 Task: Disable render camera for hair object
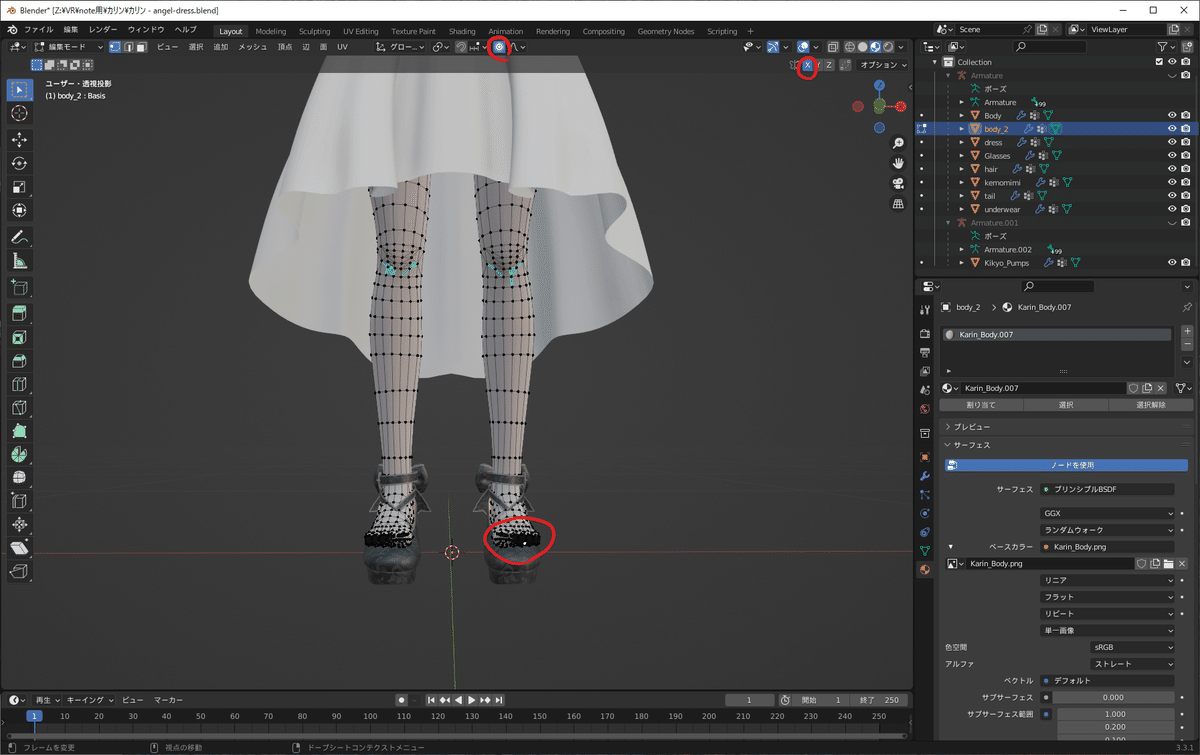pyautogui.click(x=1186, y=169)
